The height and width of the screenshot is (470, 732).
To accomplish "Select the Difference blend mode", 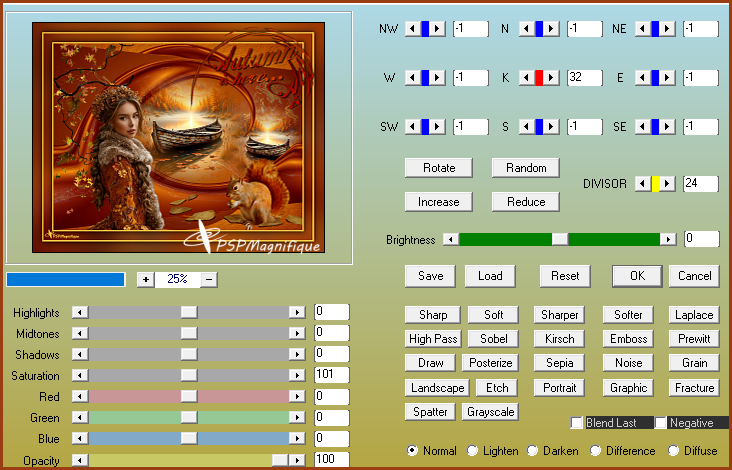I will (x=595, y=450).
